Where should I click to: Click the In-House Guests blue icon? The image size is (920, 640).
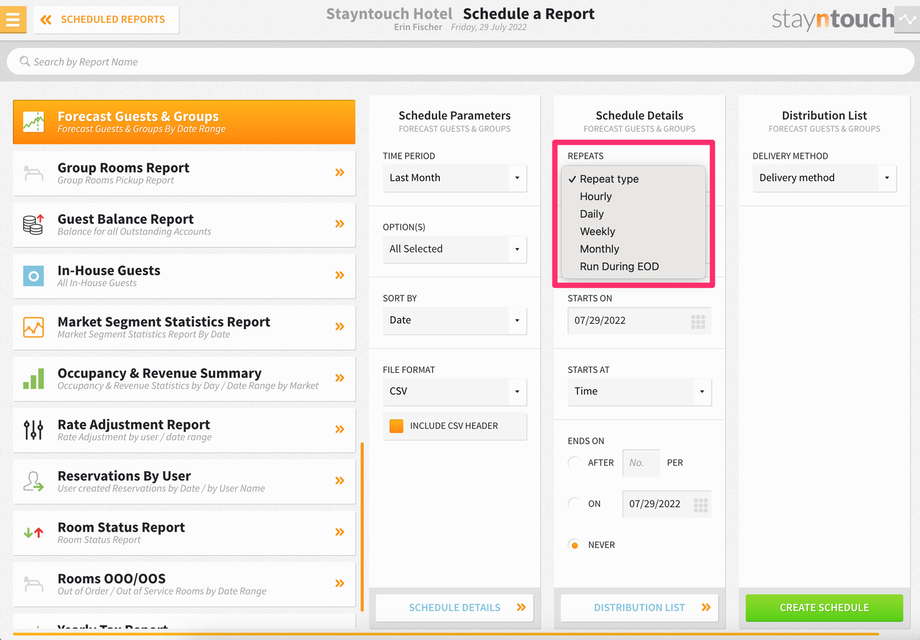pyautogui.click(x=33, y=276)
